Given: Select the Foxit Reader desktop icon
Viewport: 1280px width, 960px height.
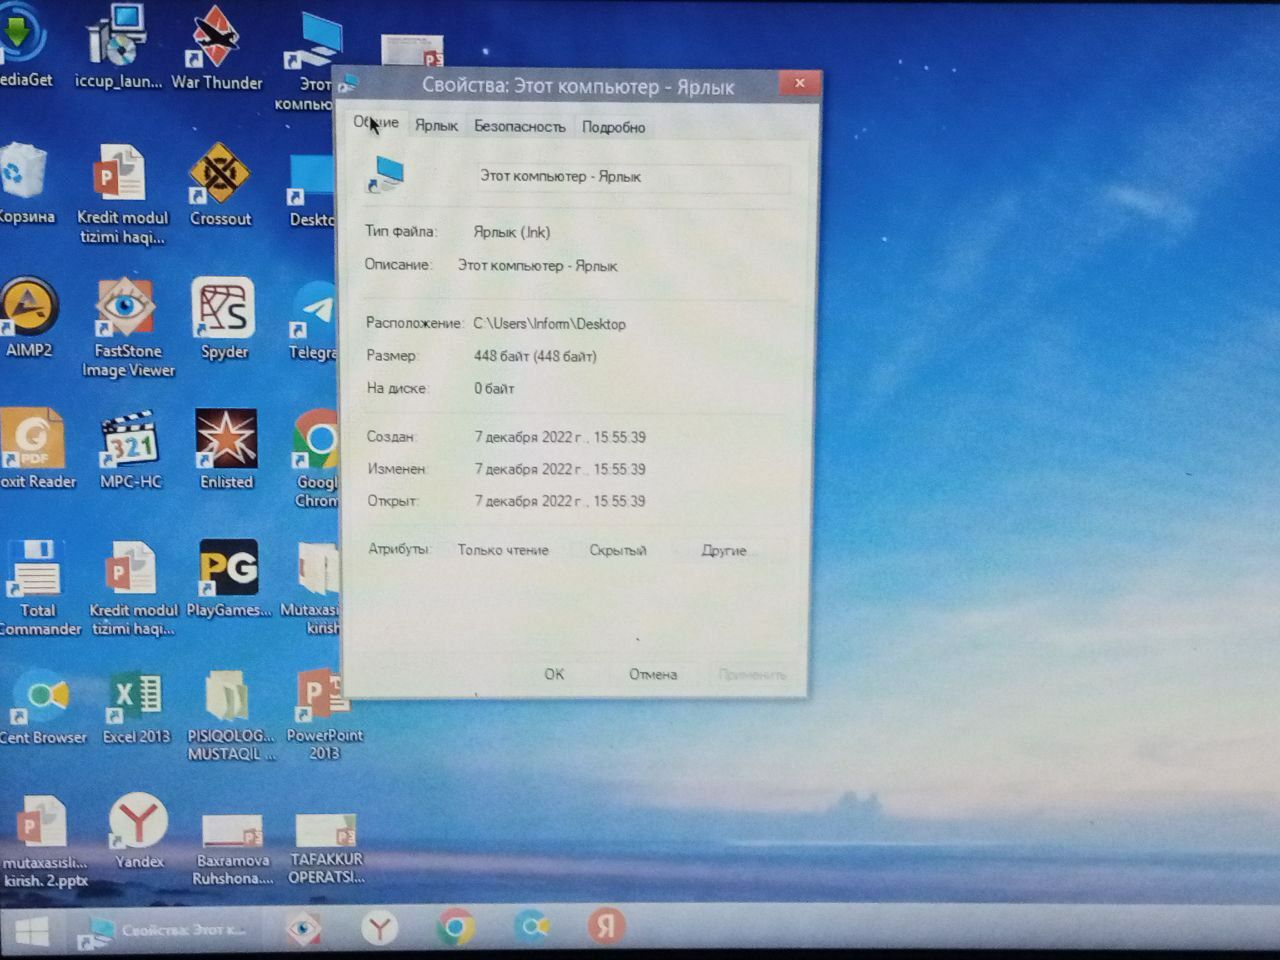Looking at the screenshot, I should point(34,449).
